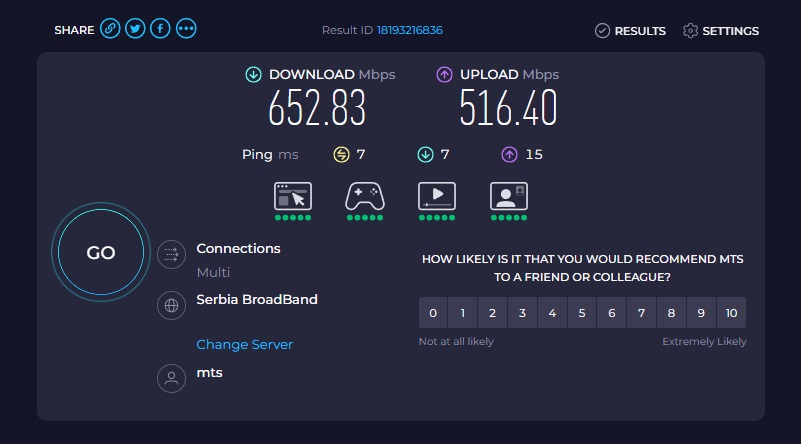Rate recommendation score 10
Screen dimensions: 801x444
[x=731, y=313]
